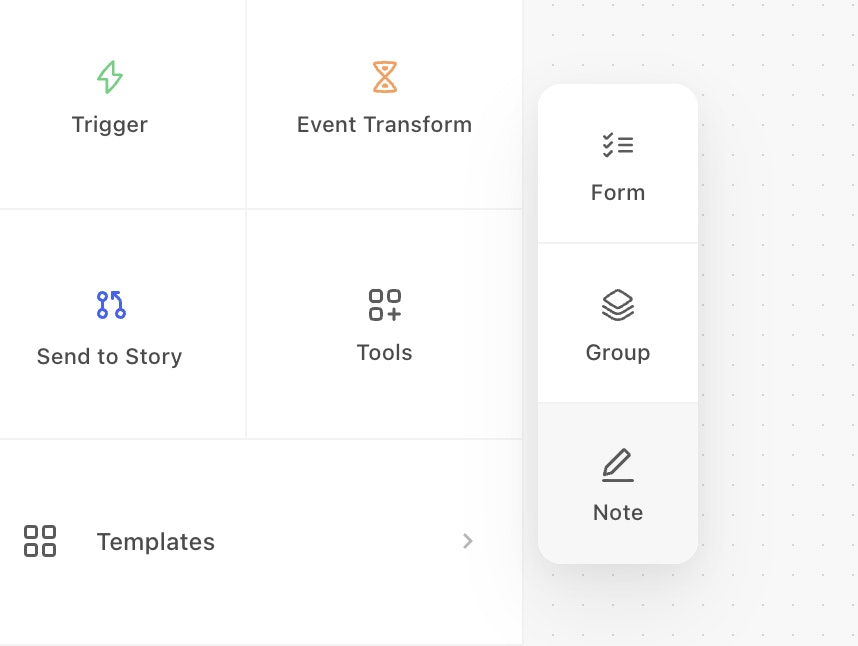Click the Form checklist icon
The width and height of the screenshot is (858, 646).
pyautogui.click(x=618, y=145)
